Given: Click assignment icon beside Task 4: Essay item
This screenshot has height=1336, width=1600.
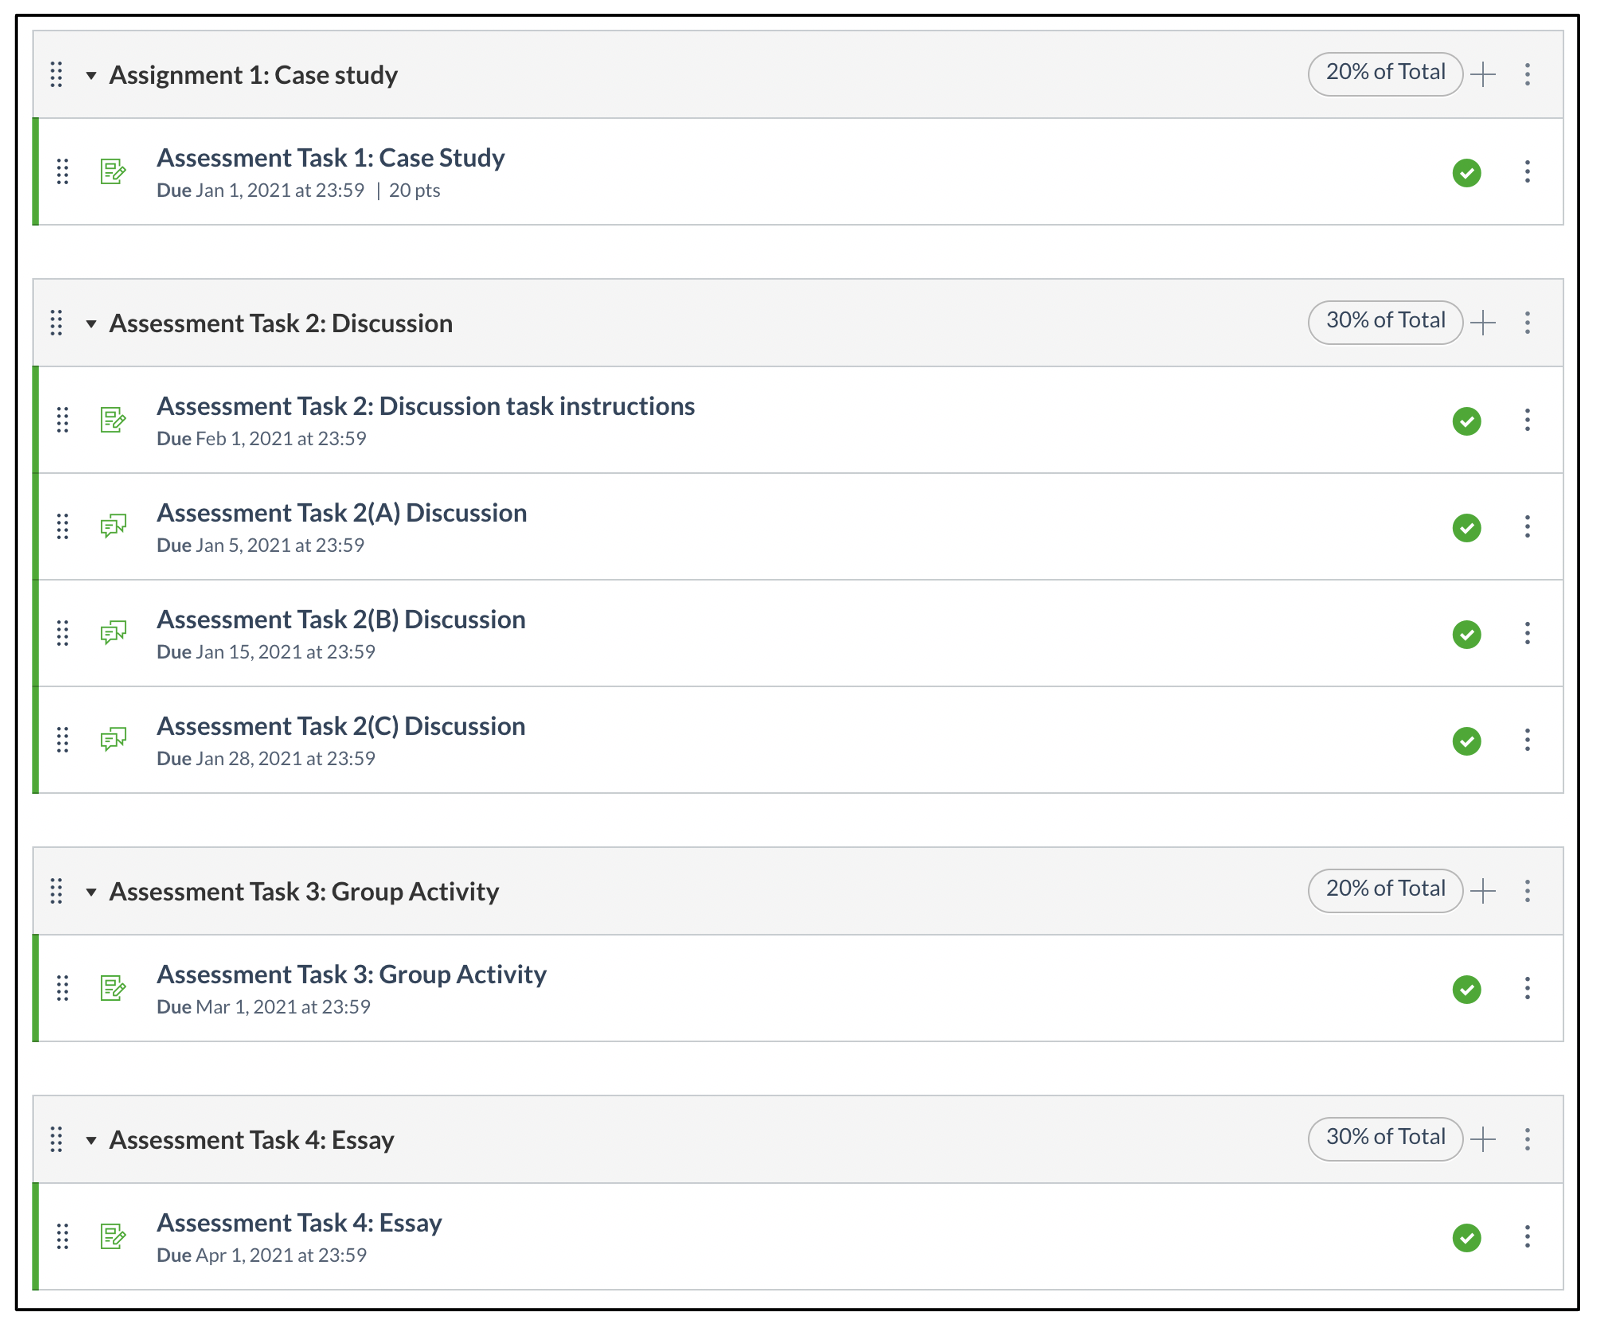Looking at the screenshot, I should [113, 1237].
